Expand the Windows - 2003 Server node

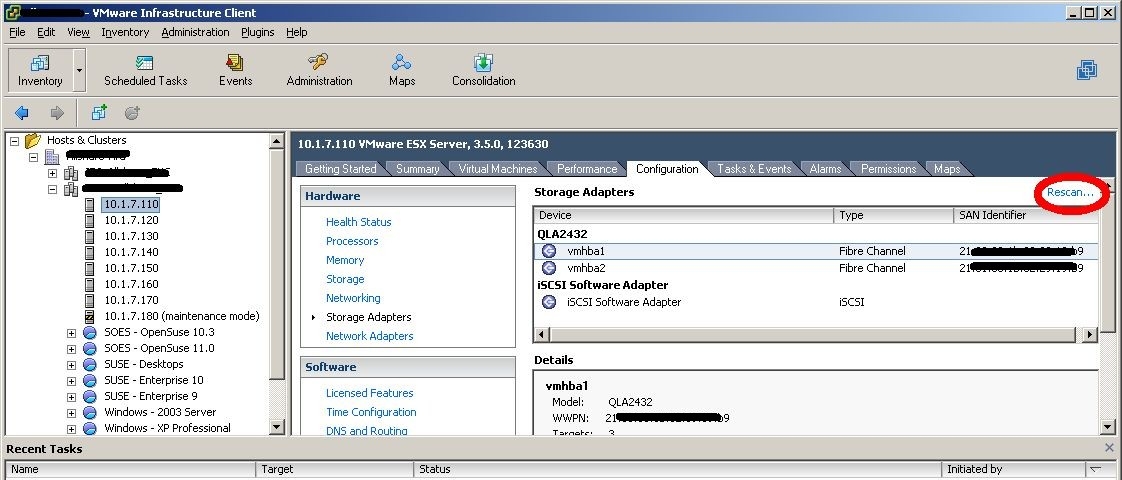point(72,413)
